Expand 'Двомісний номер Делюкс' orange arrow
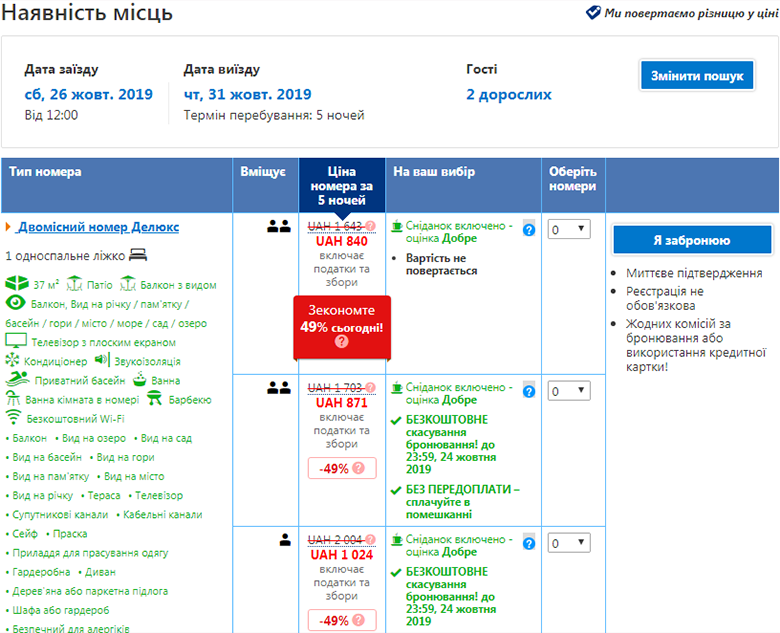The image size is (780, 633). point(8,228)
